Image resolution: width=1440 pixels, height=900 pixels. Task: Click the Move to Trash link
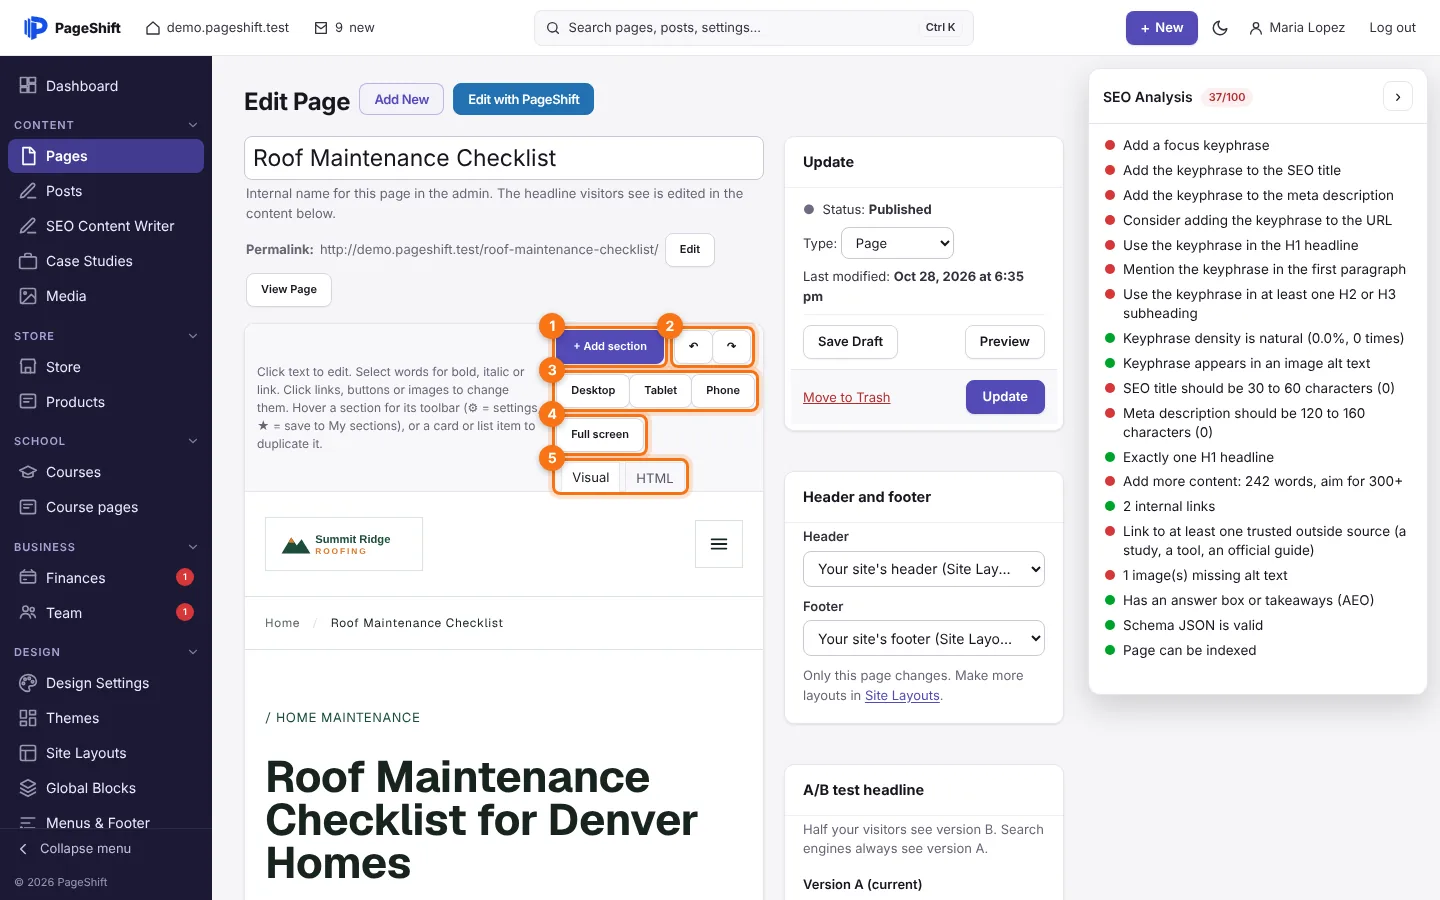[846, 397]
